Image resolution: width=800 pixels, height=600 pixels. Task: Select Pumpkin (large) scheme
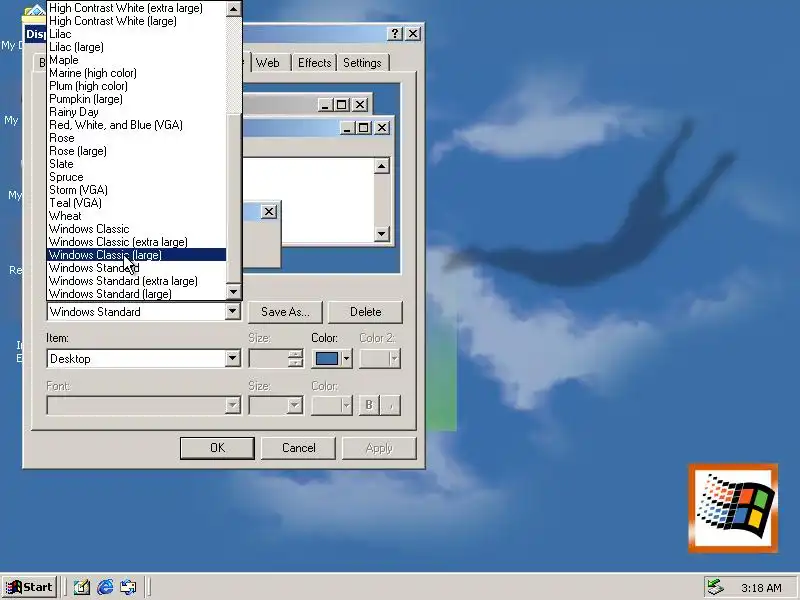(x=136, y=99)
